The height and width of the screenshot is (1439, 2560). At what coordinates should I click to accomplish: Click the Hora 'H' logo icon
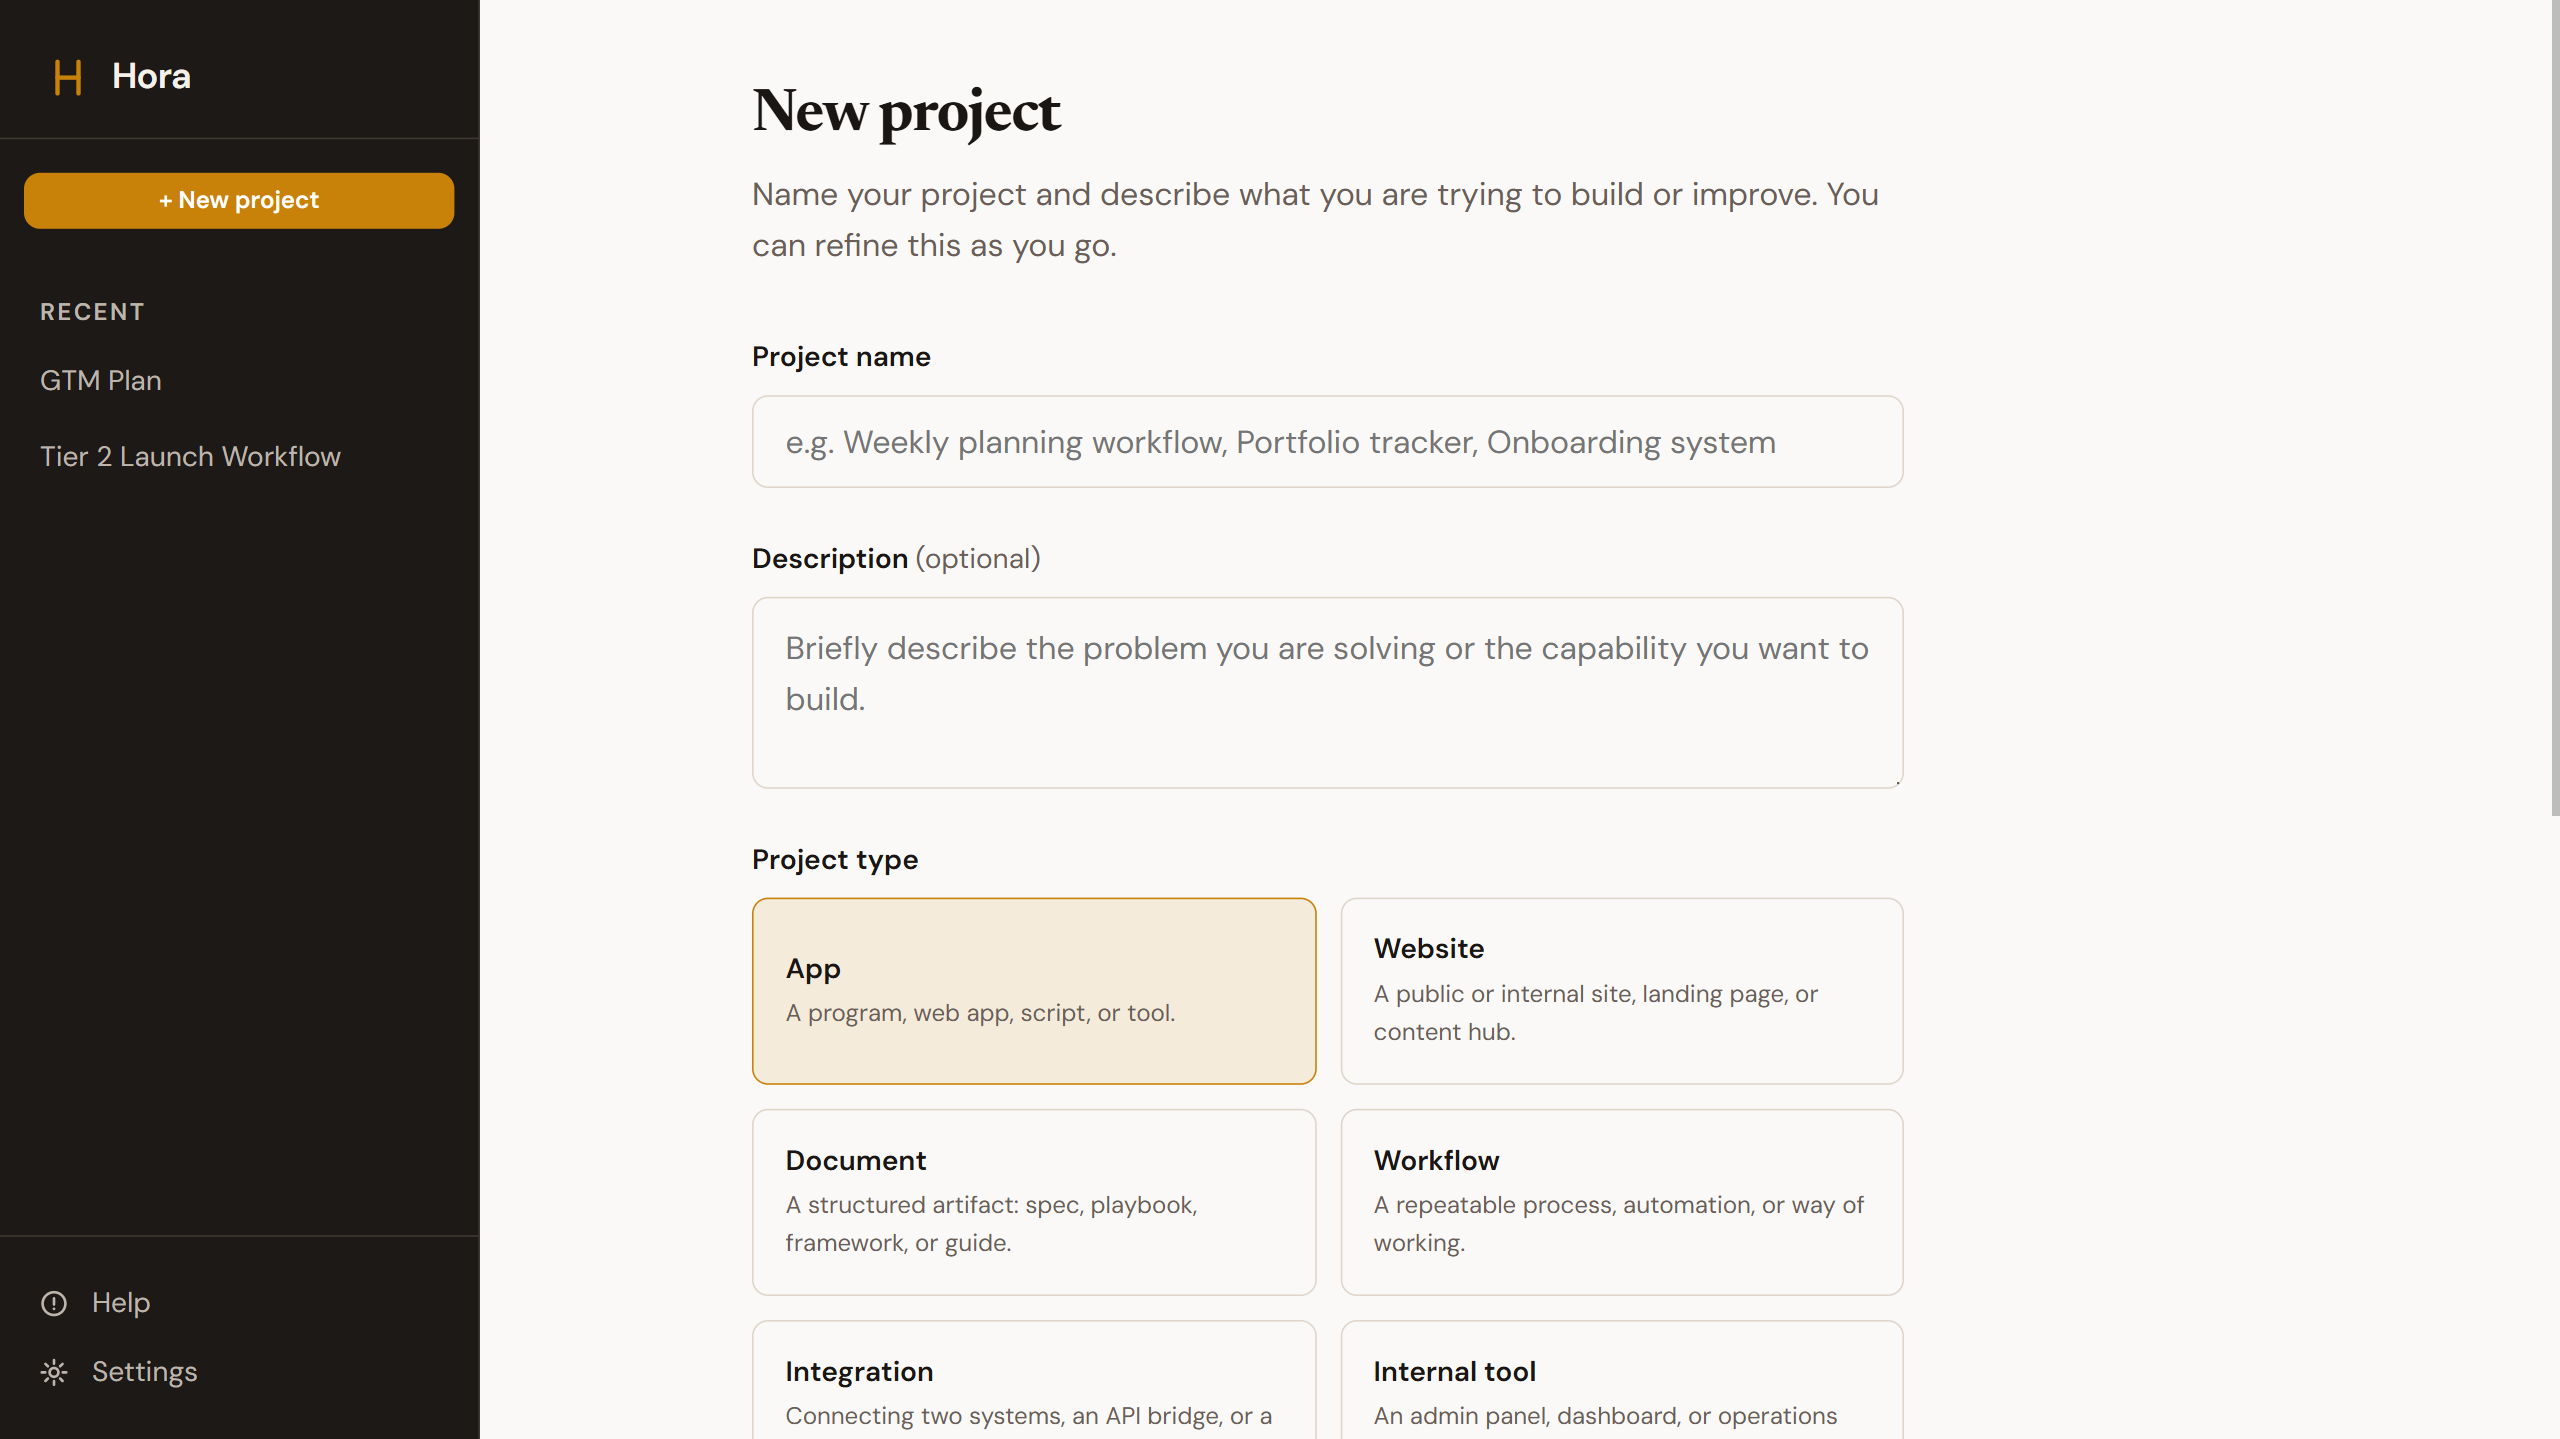(66, 77)
